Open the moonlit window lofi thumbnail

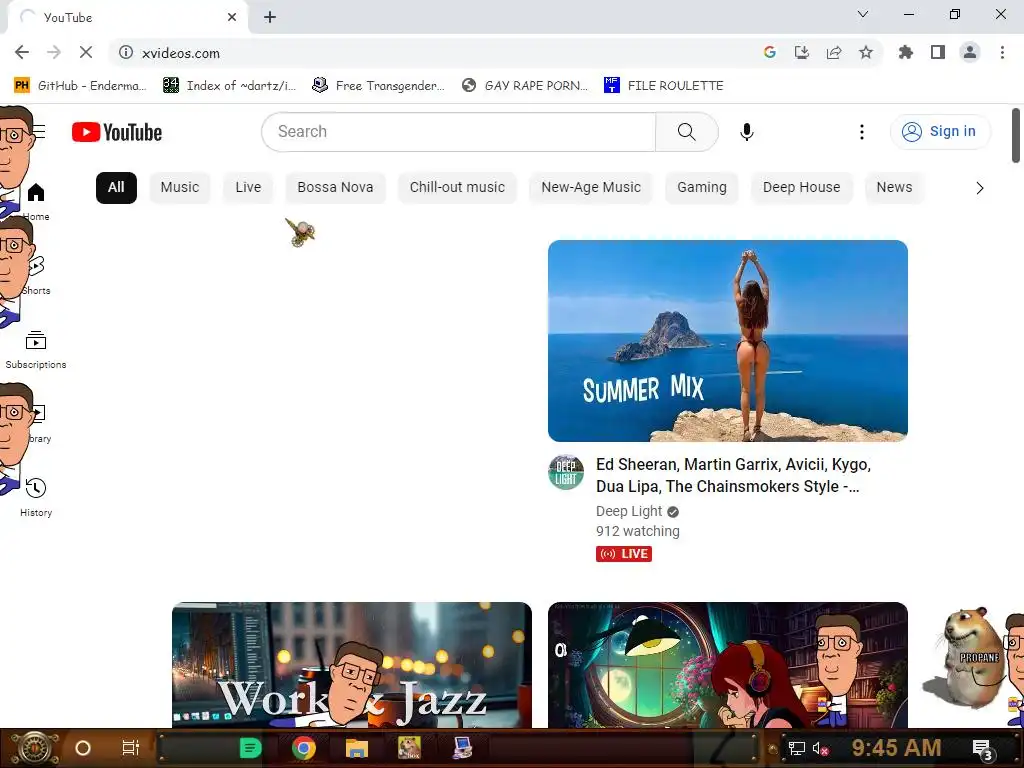728,665
